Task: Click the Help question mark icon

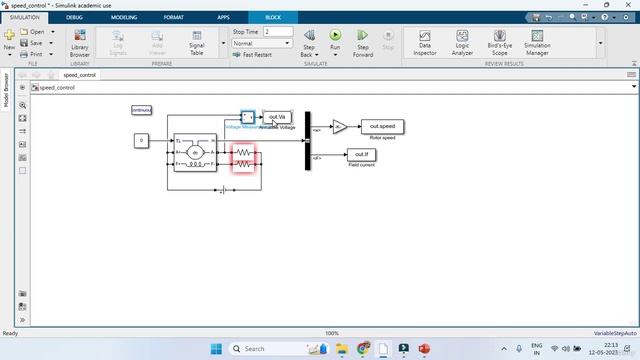Action: tap(604, 17)
